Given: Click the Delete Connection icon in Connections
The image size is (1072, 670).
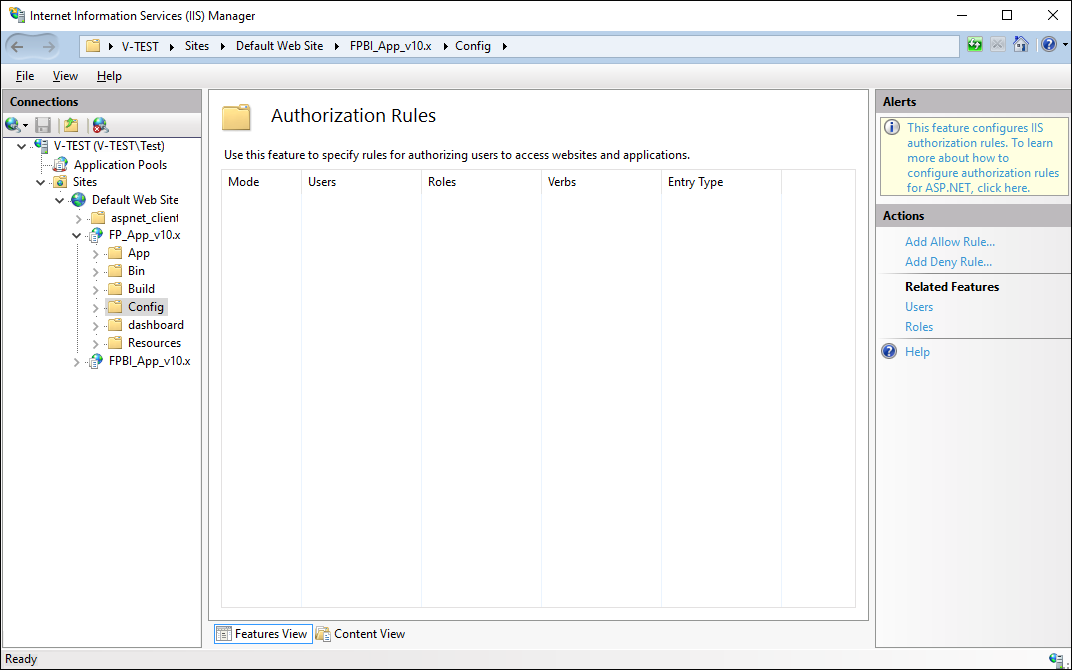Looking at the screenshot, I should [x=100, y=125].
